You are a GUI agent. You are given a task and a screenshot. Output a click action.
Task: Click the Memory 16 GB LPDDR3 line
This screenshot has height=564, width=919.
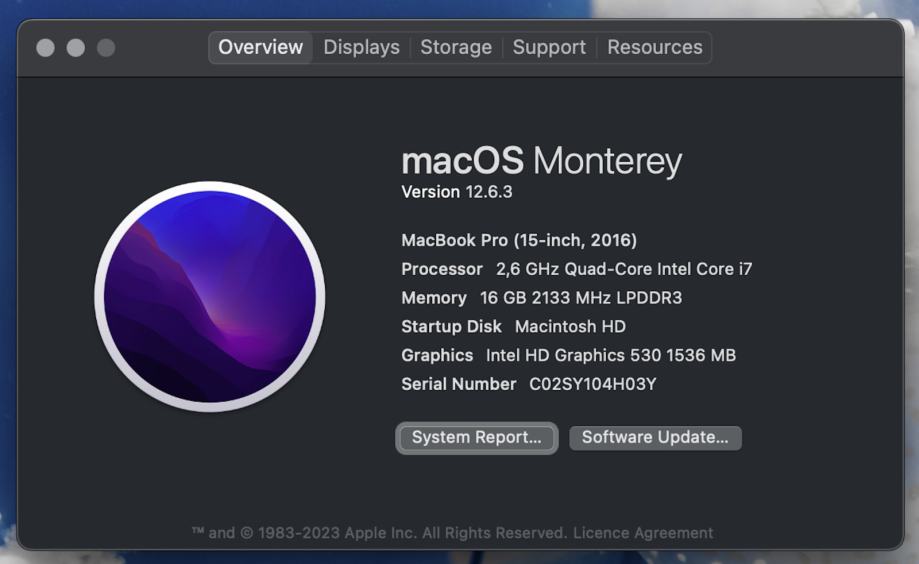[542, 298]
